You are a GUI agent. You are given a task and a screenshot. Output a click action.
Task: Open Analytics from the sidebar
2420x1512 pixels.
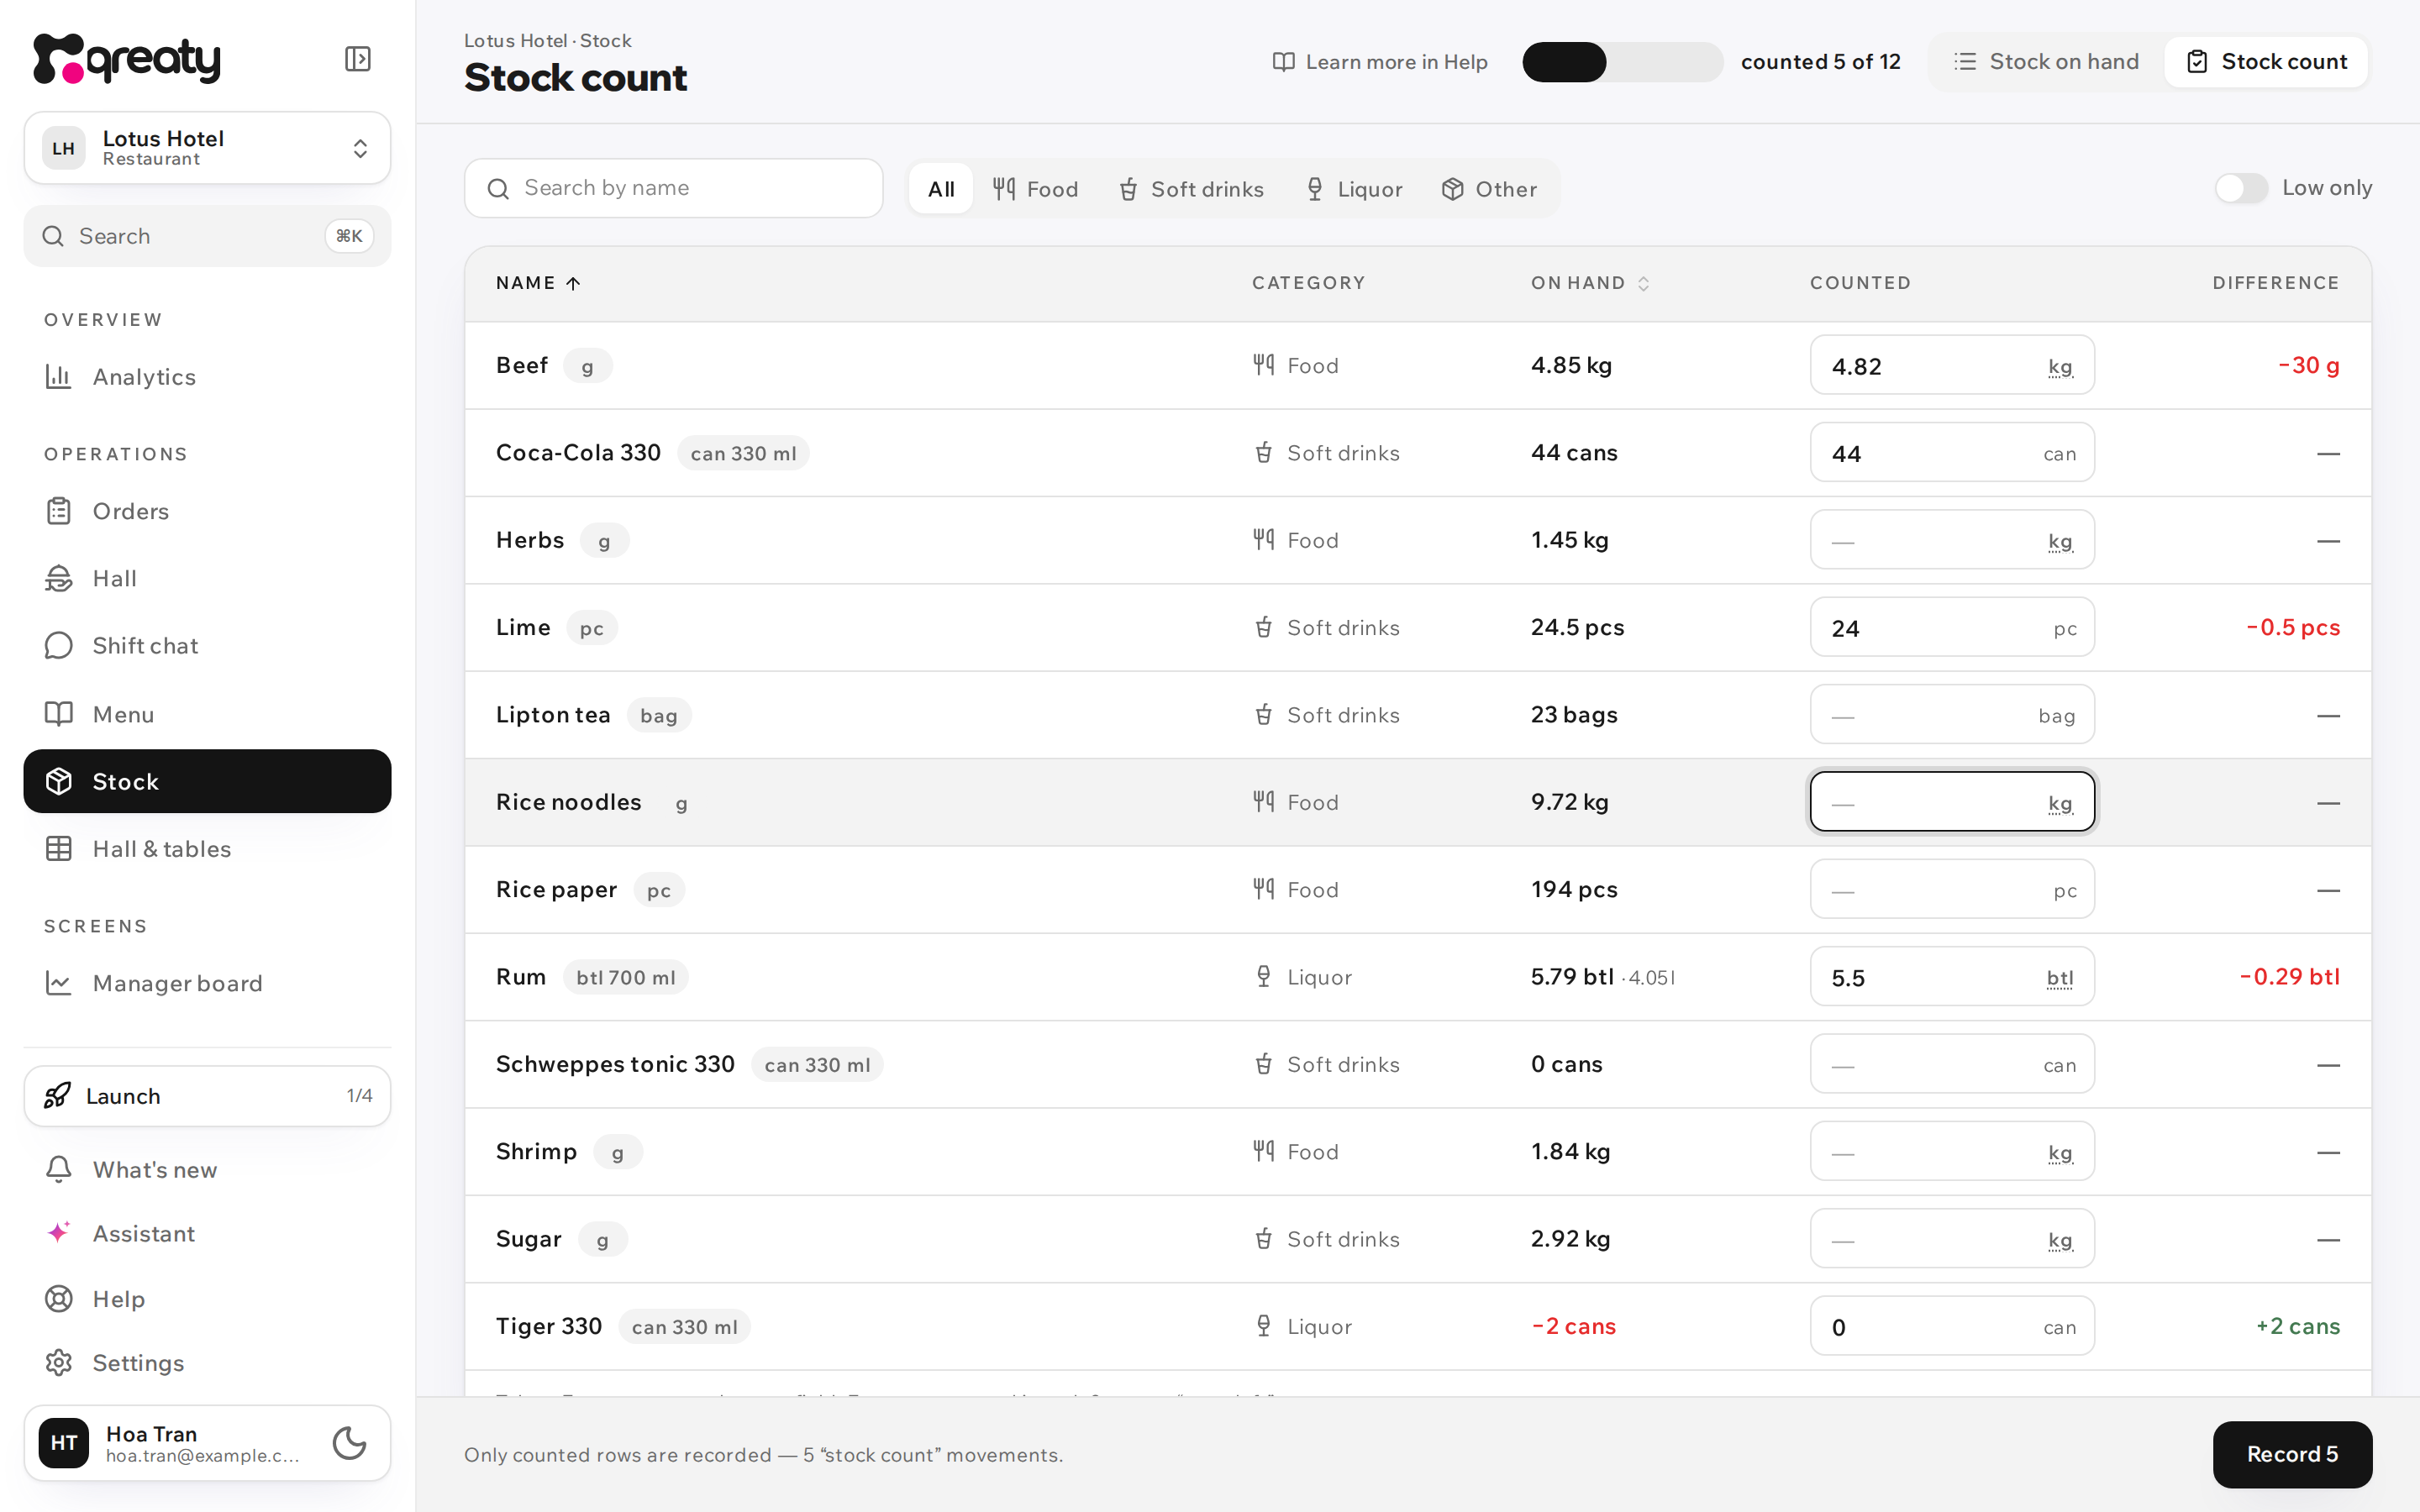pyautogui.click(x=207, y=377)
